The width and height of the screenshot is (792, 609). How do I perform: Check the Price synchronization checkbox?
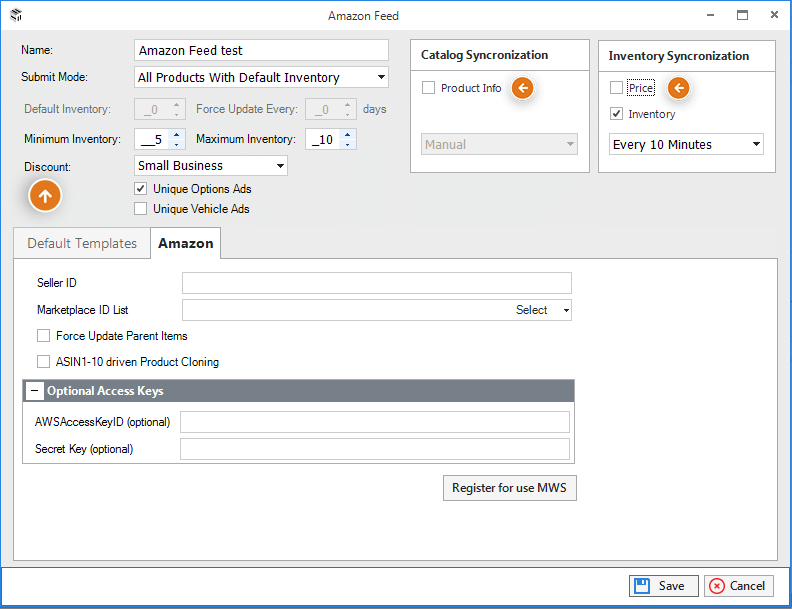click(x=616, y=88)
